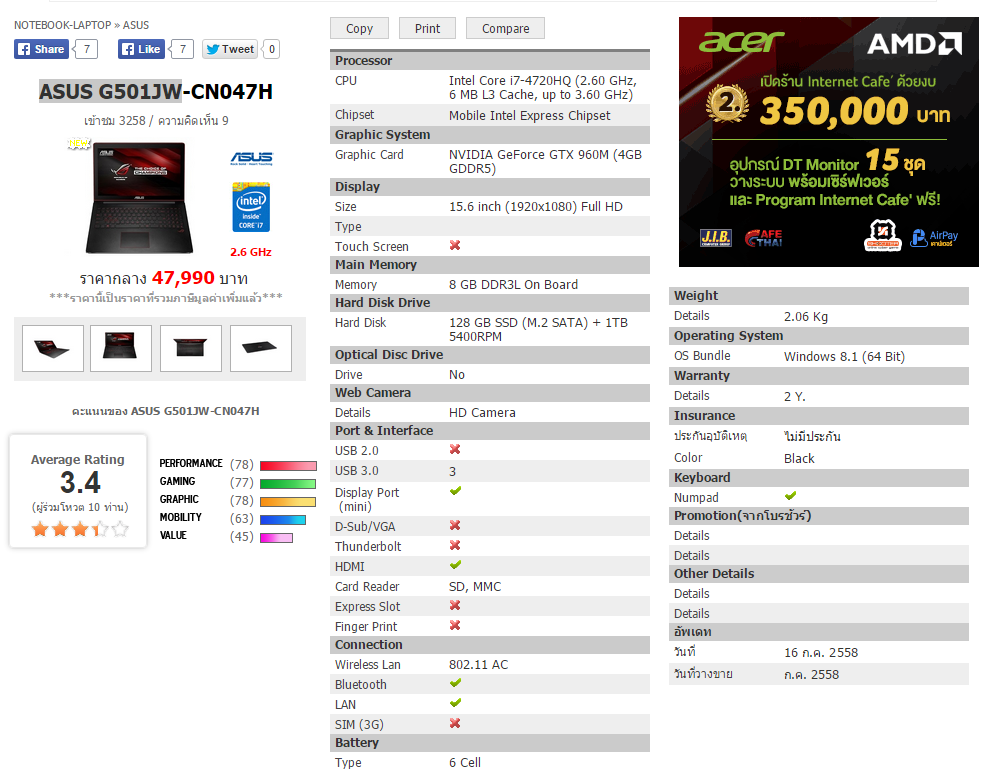Click the SIM (3G) red cross icon
This screenshot has width=985, height=783.
[455, 723]
